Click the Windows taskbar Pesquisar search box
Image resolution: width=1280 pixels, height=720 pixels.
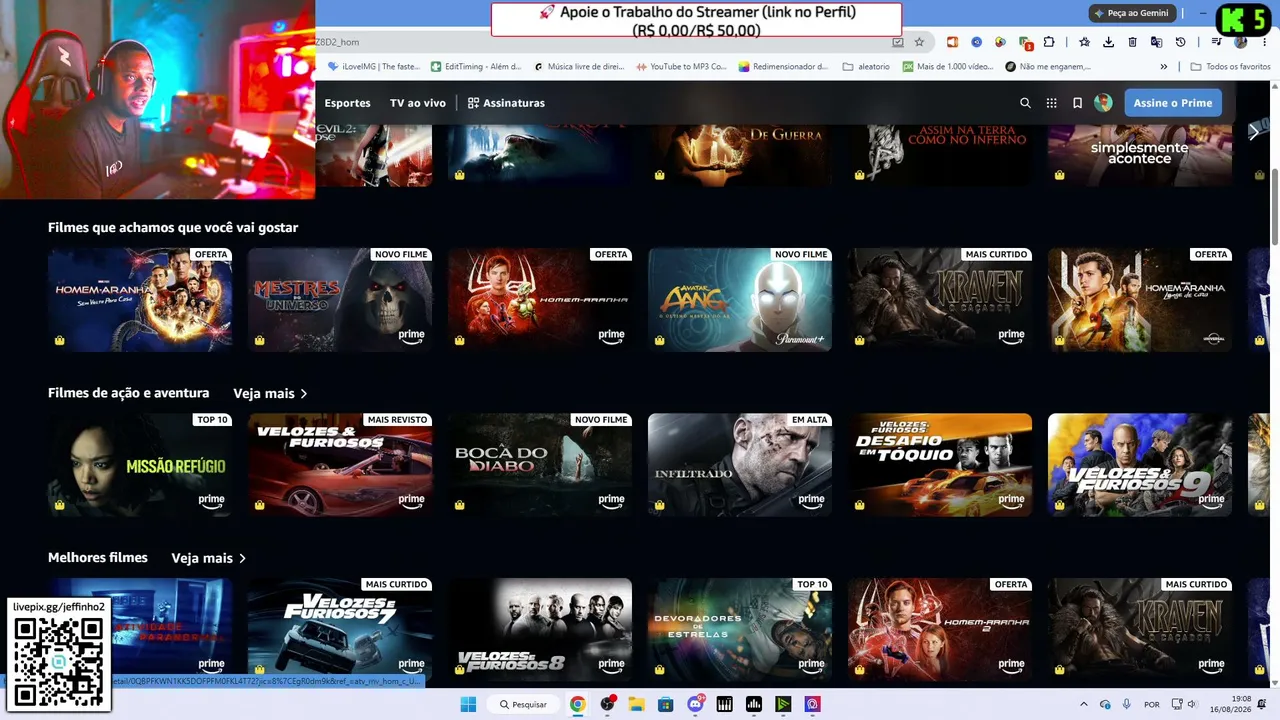pos(523,704)
